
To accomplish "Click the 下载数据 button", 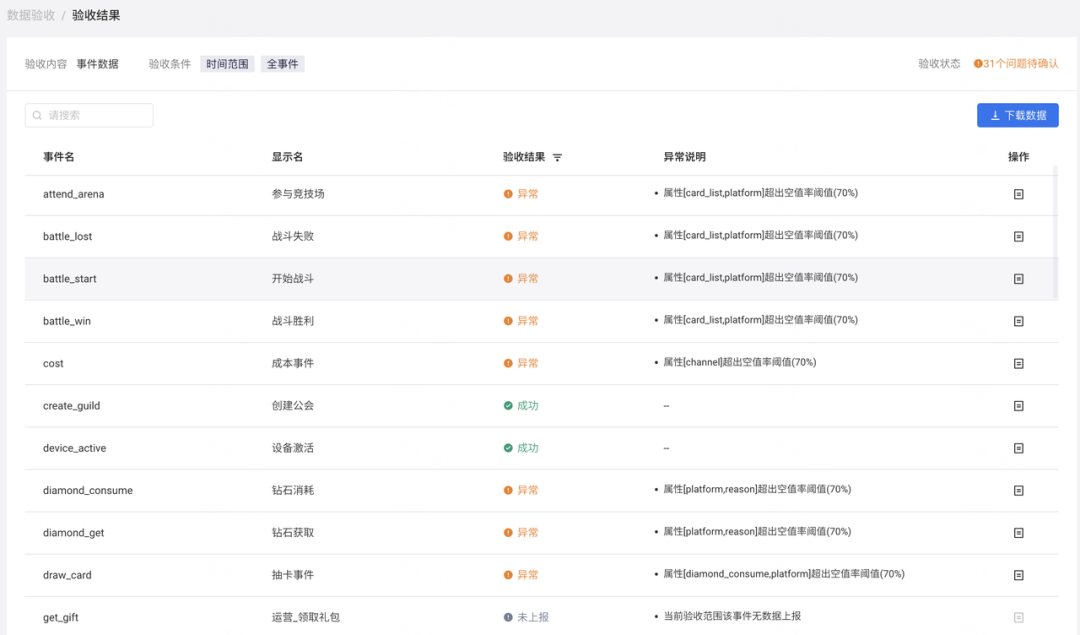I will [1018, 115].
